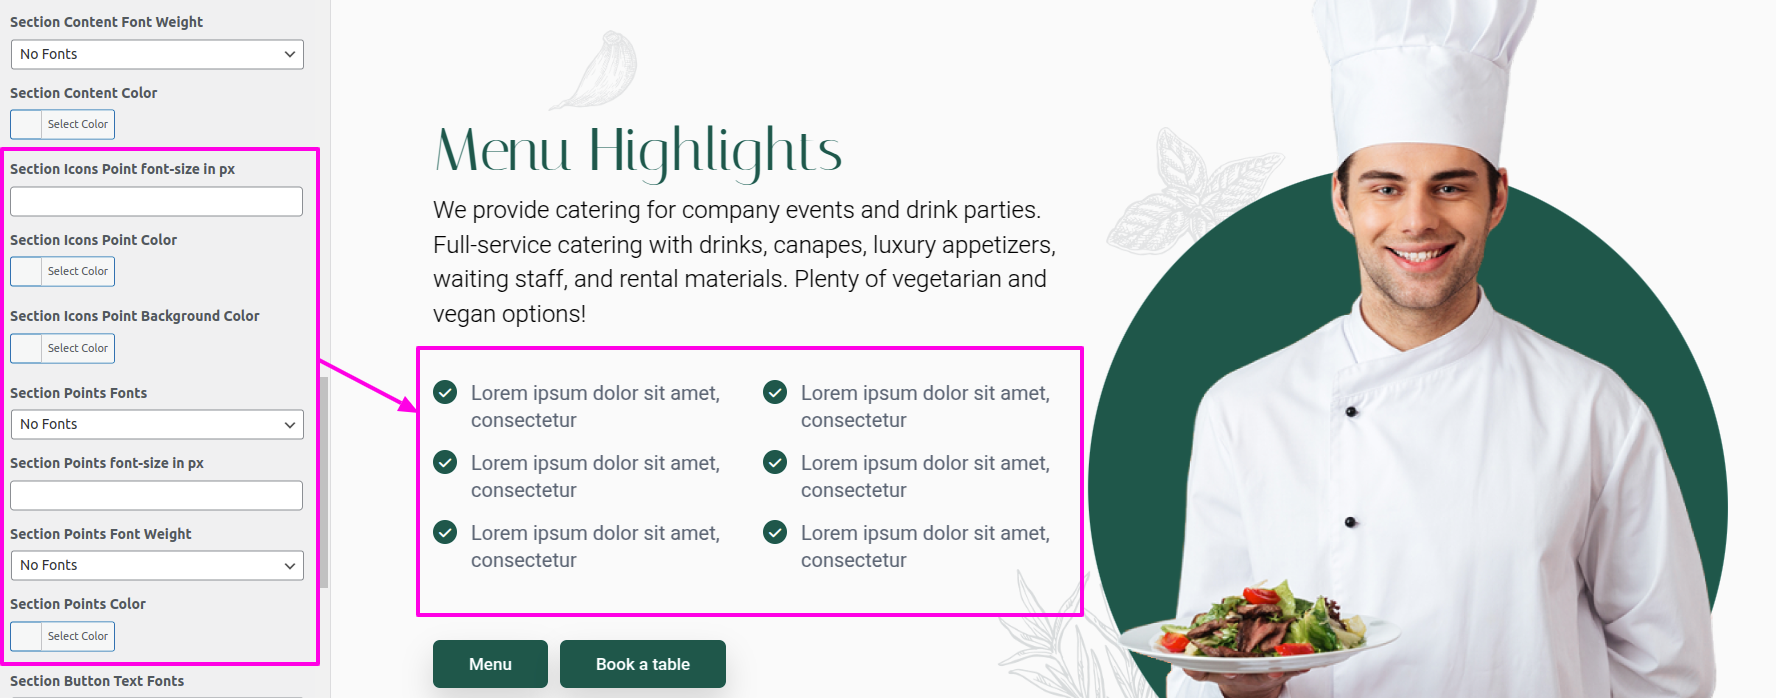Select color for Section Content Color
This screenshot has width=1776, height=698.
[62, 124]
